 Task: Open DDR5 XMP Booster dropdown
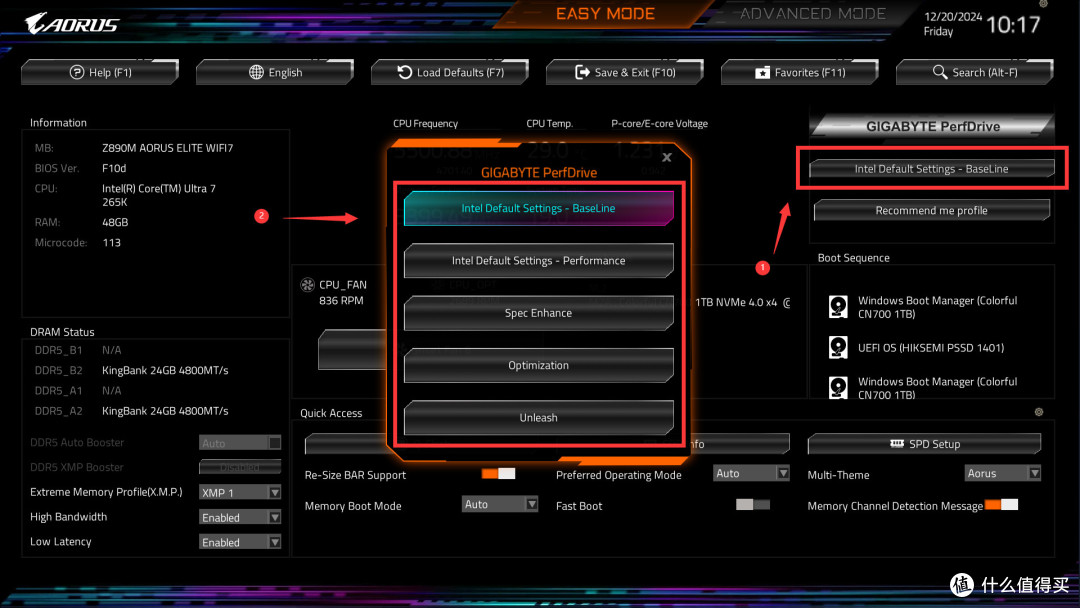click(x=240, y=467)
